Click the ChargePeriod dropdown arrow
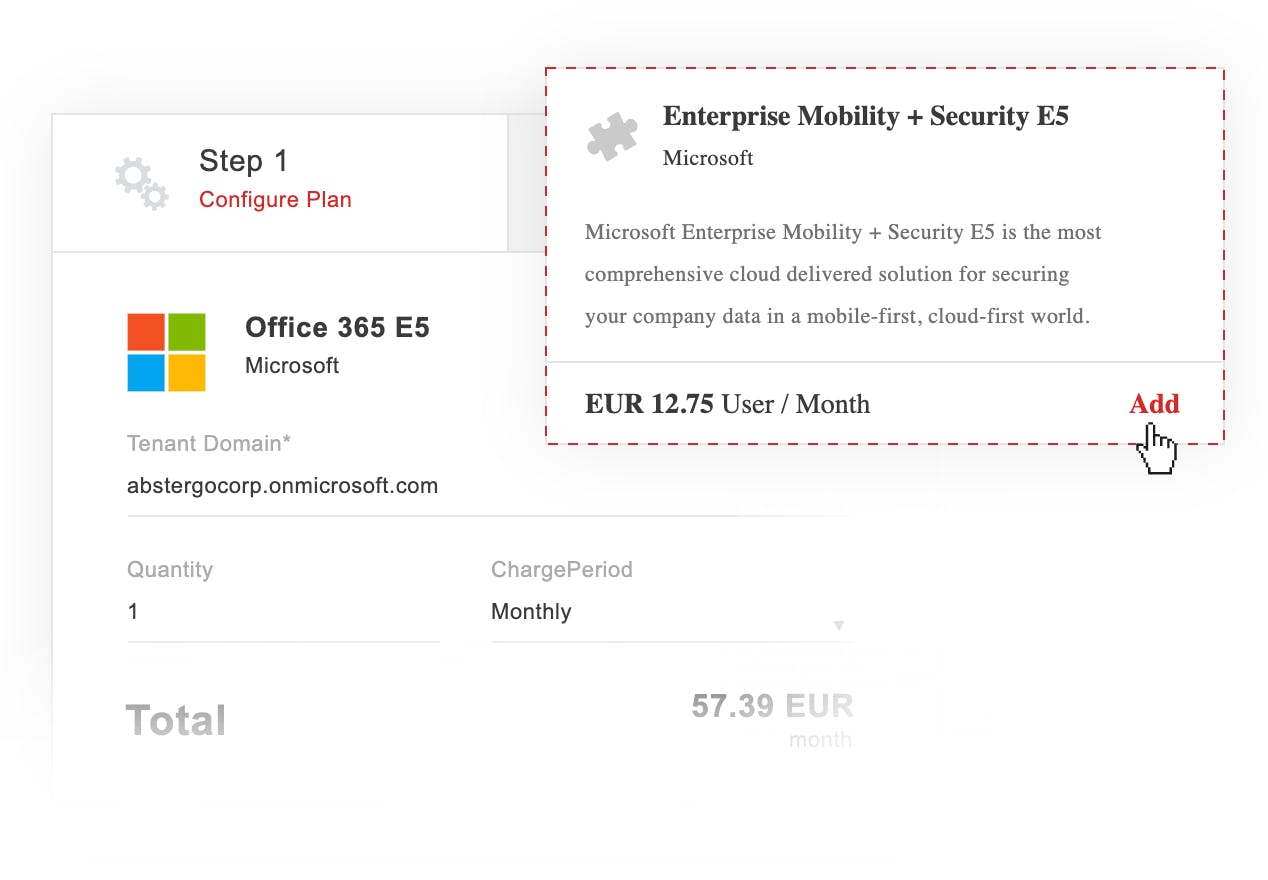This screenshot has width=1268, height=880. 839,626
